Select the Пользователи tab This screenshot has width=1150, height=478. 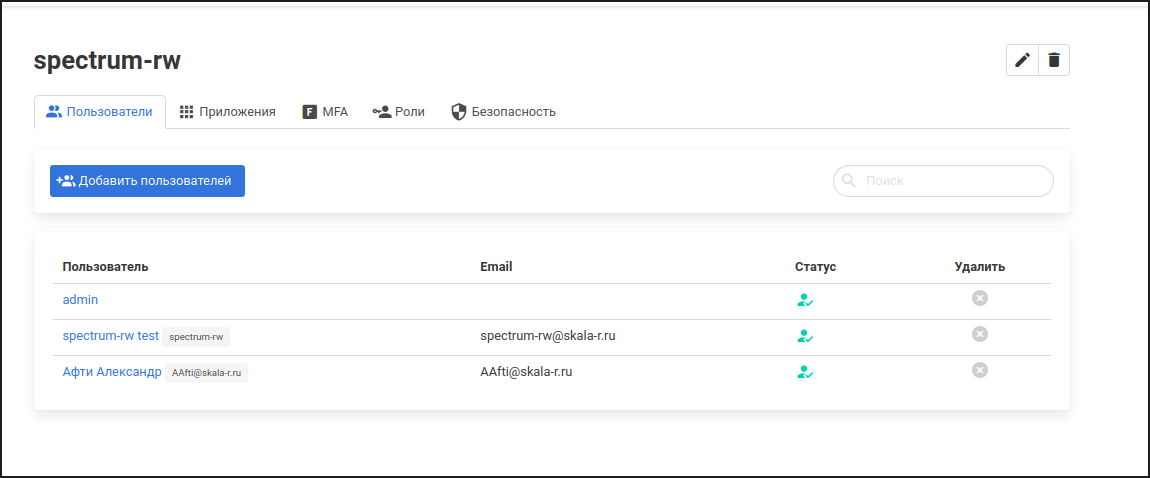coord(99,112)
